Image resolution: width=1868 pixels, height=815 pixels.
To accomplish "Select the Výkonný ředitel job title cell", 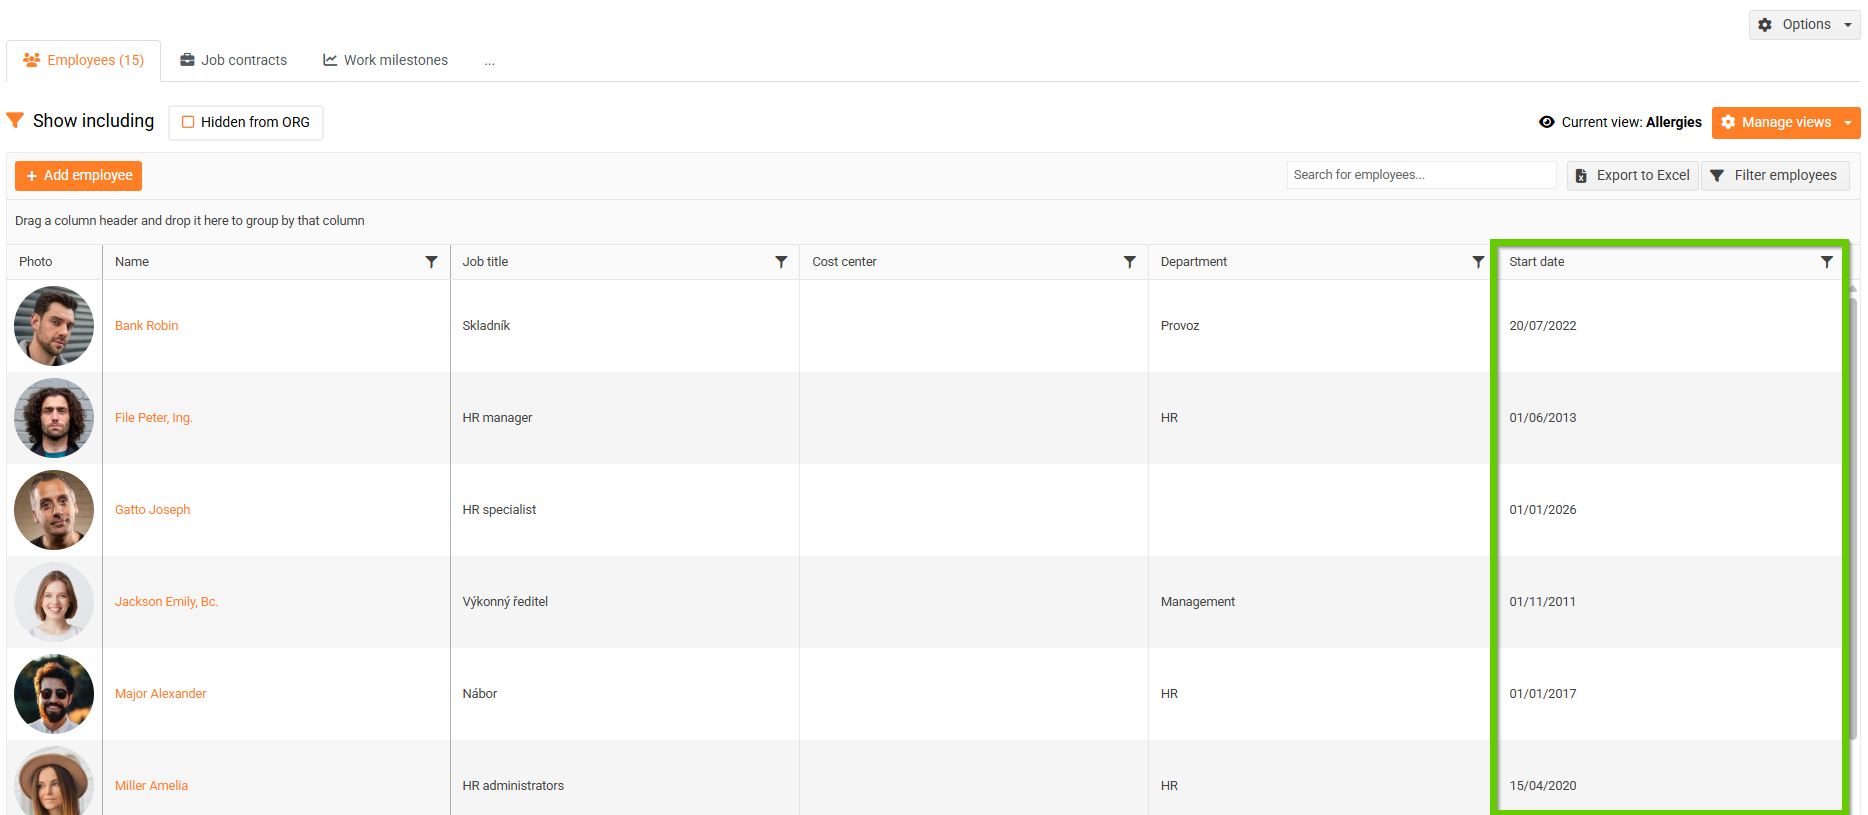I will (625, 602).
